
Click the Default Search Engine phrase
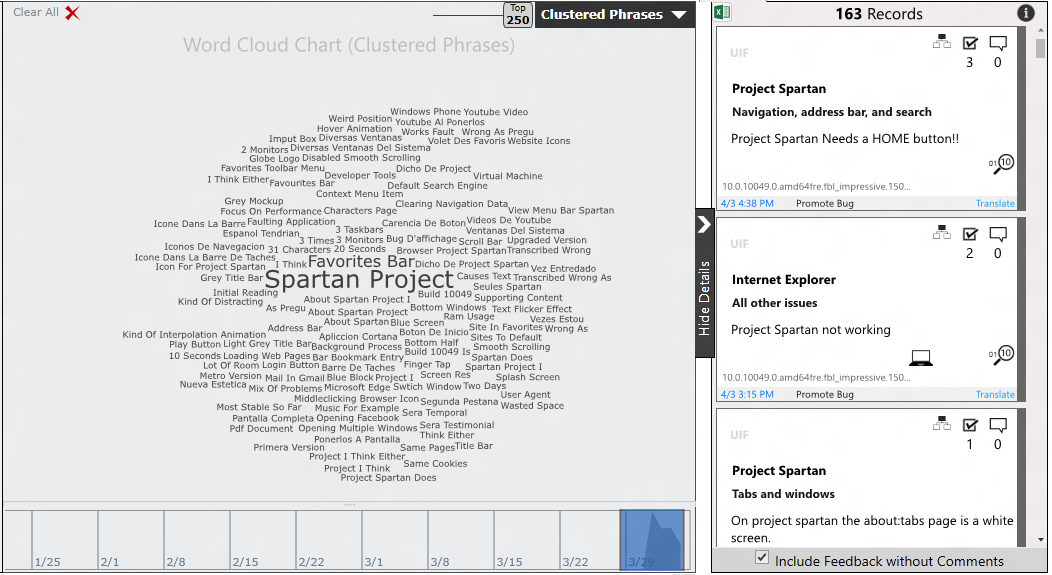pyautogui.click(x=437, y=186)
